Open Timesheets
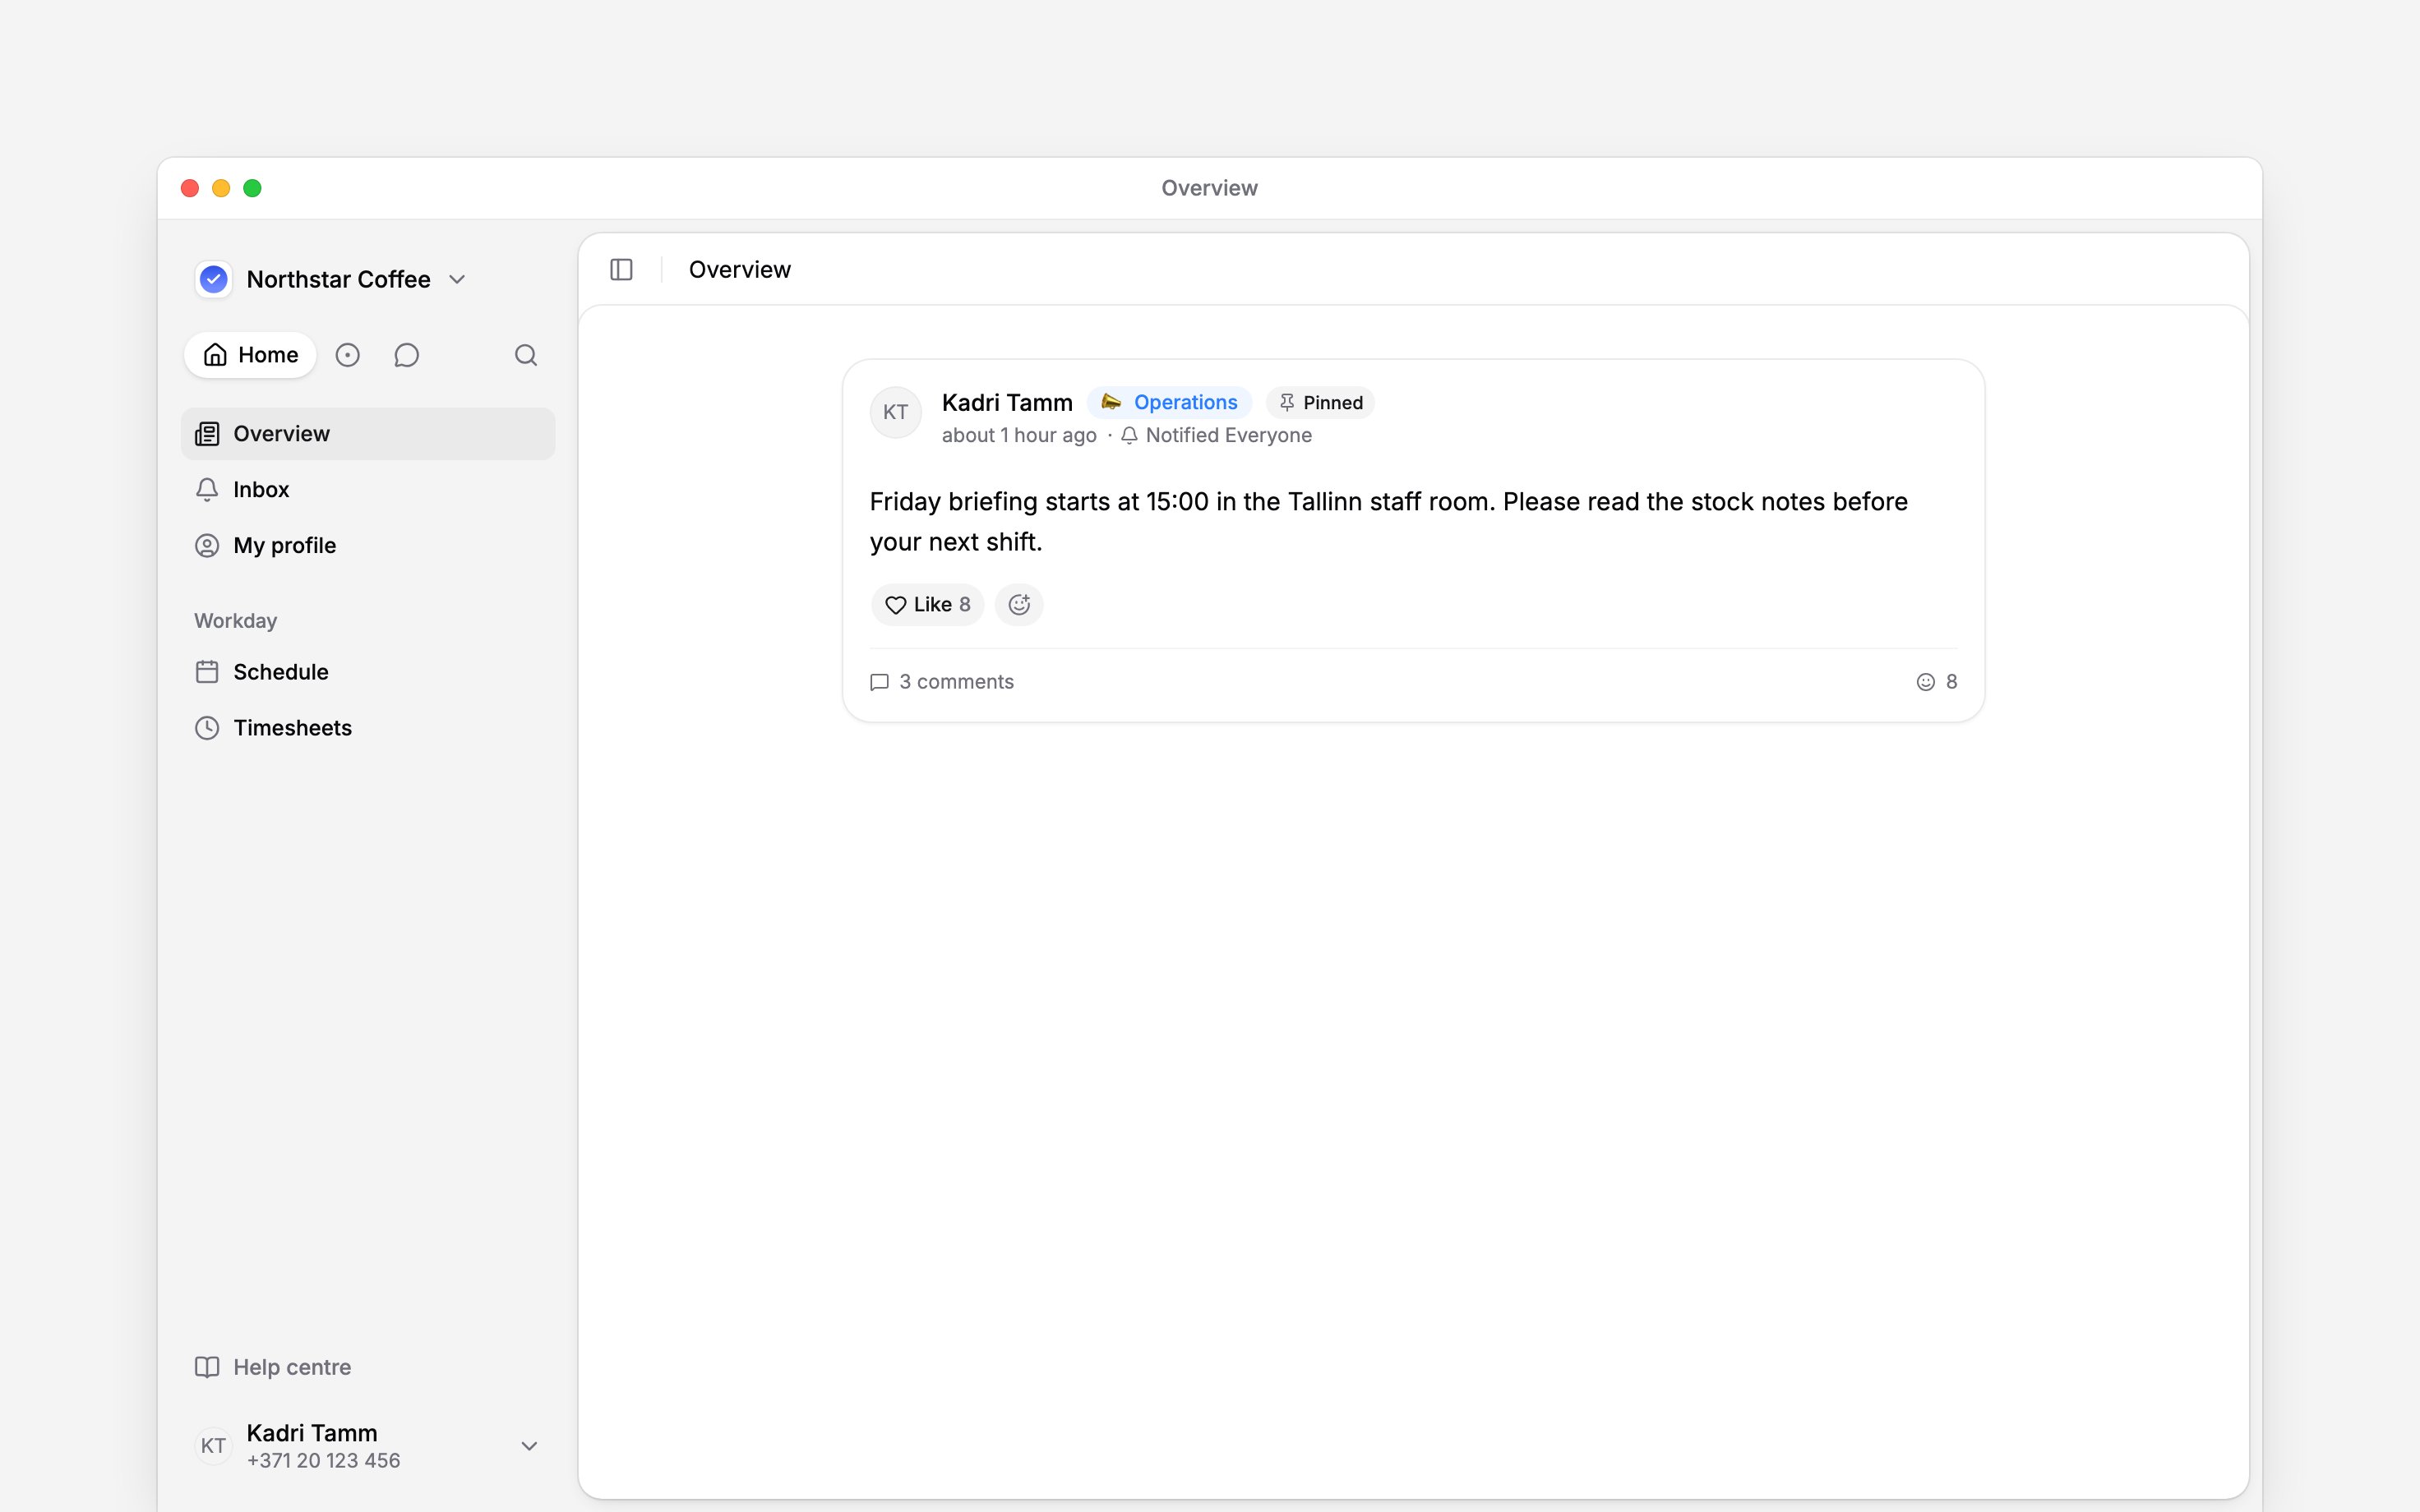The height and width of the screenshot is (1512, 2420). pos(368,727)
